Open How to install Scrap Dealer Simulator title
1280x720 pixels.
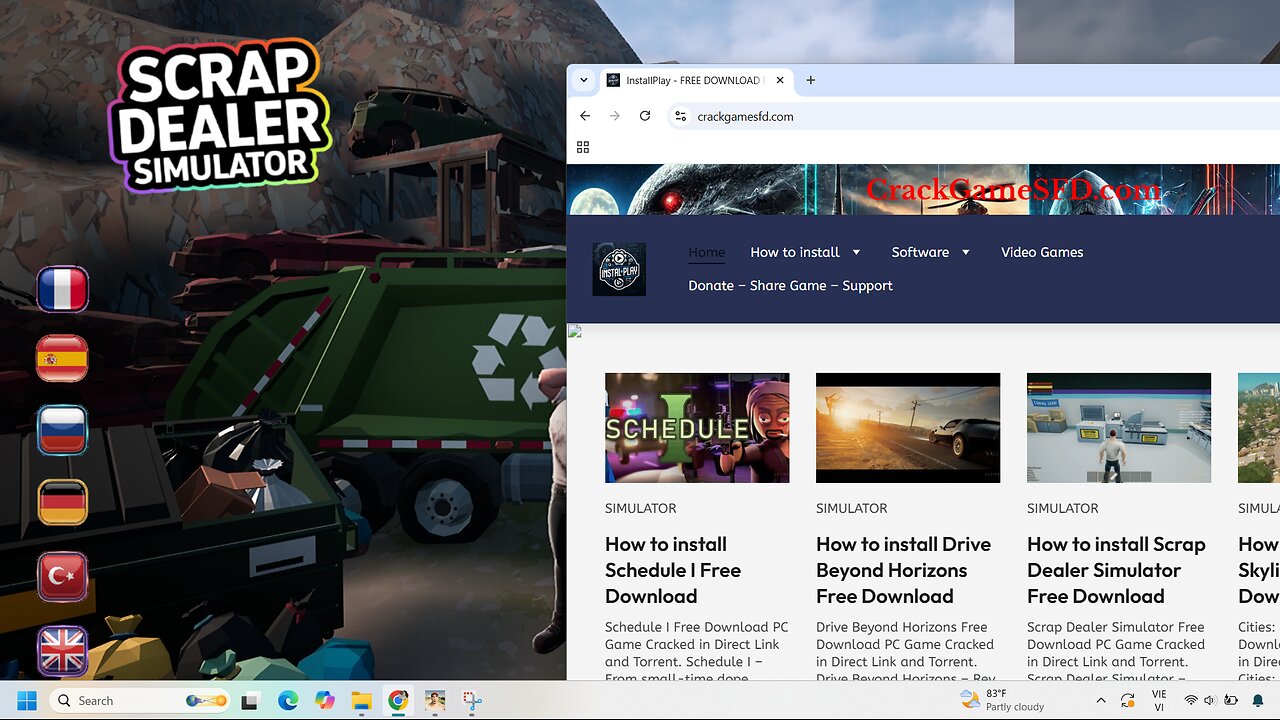point(1116,570)
